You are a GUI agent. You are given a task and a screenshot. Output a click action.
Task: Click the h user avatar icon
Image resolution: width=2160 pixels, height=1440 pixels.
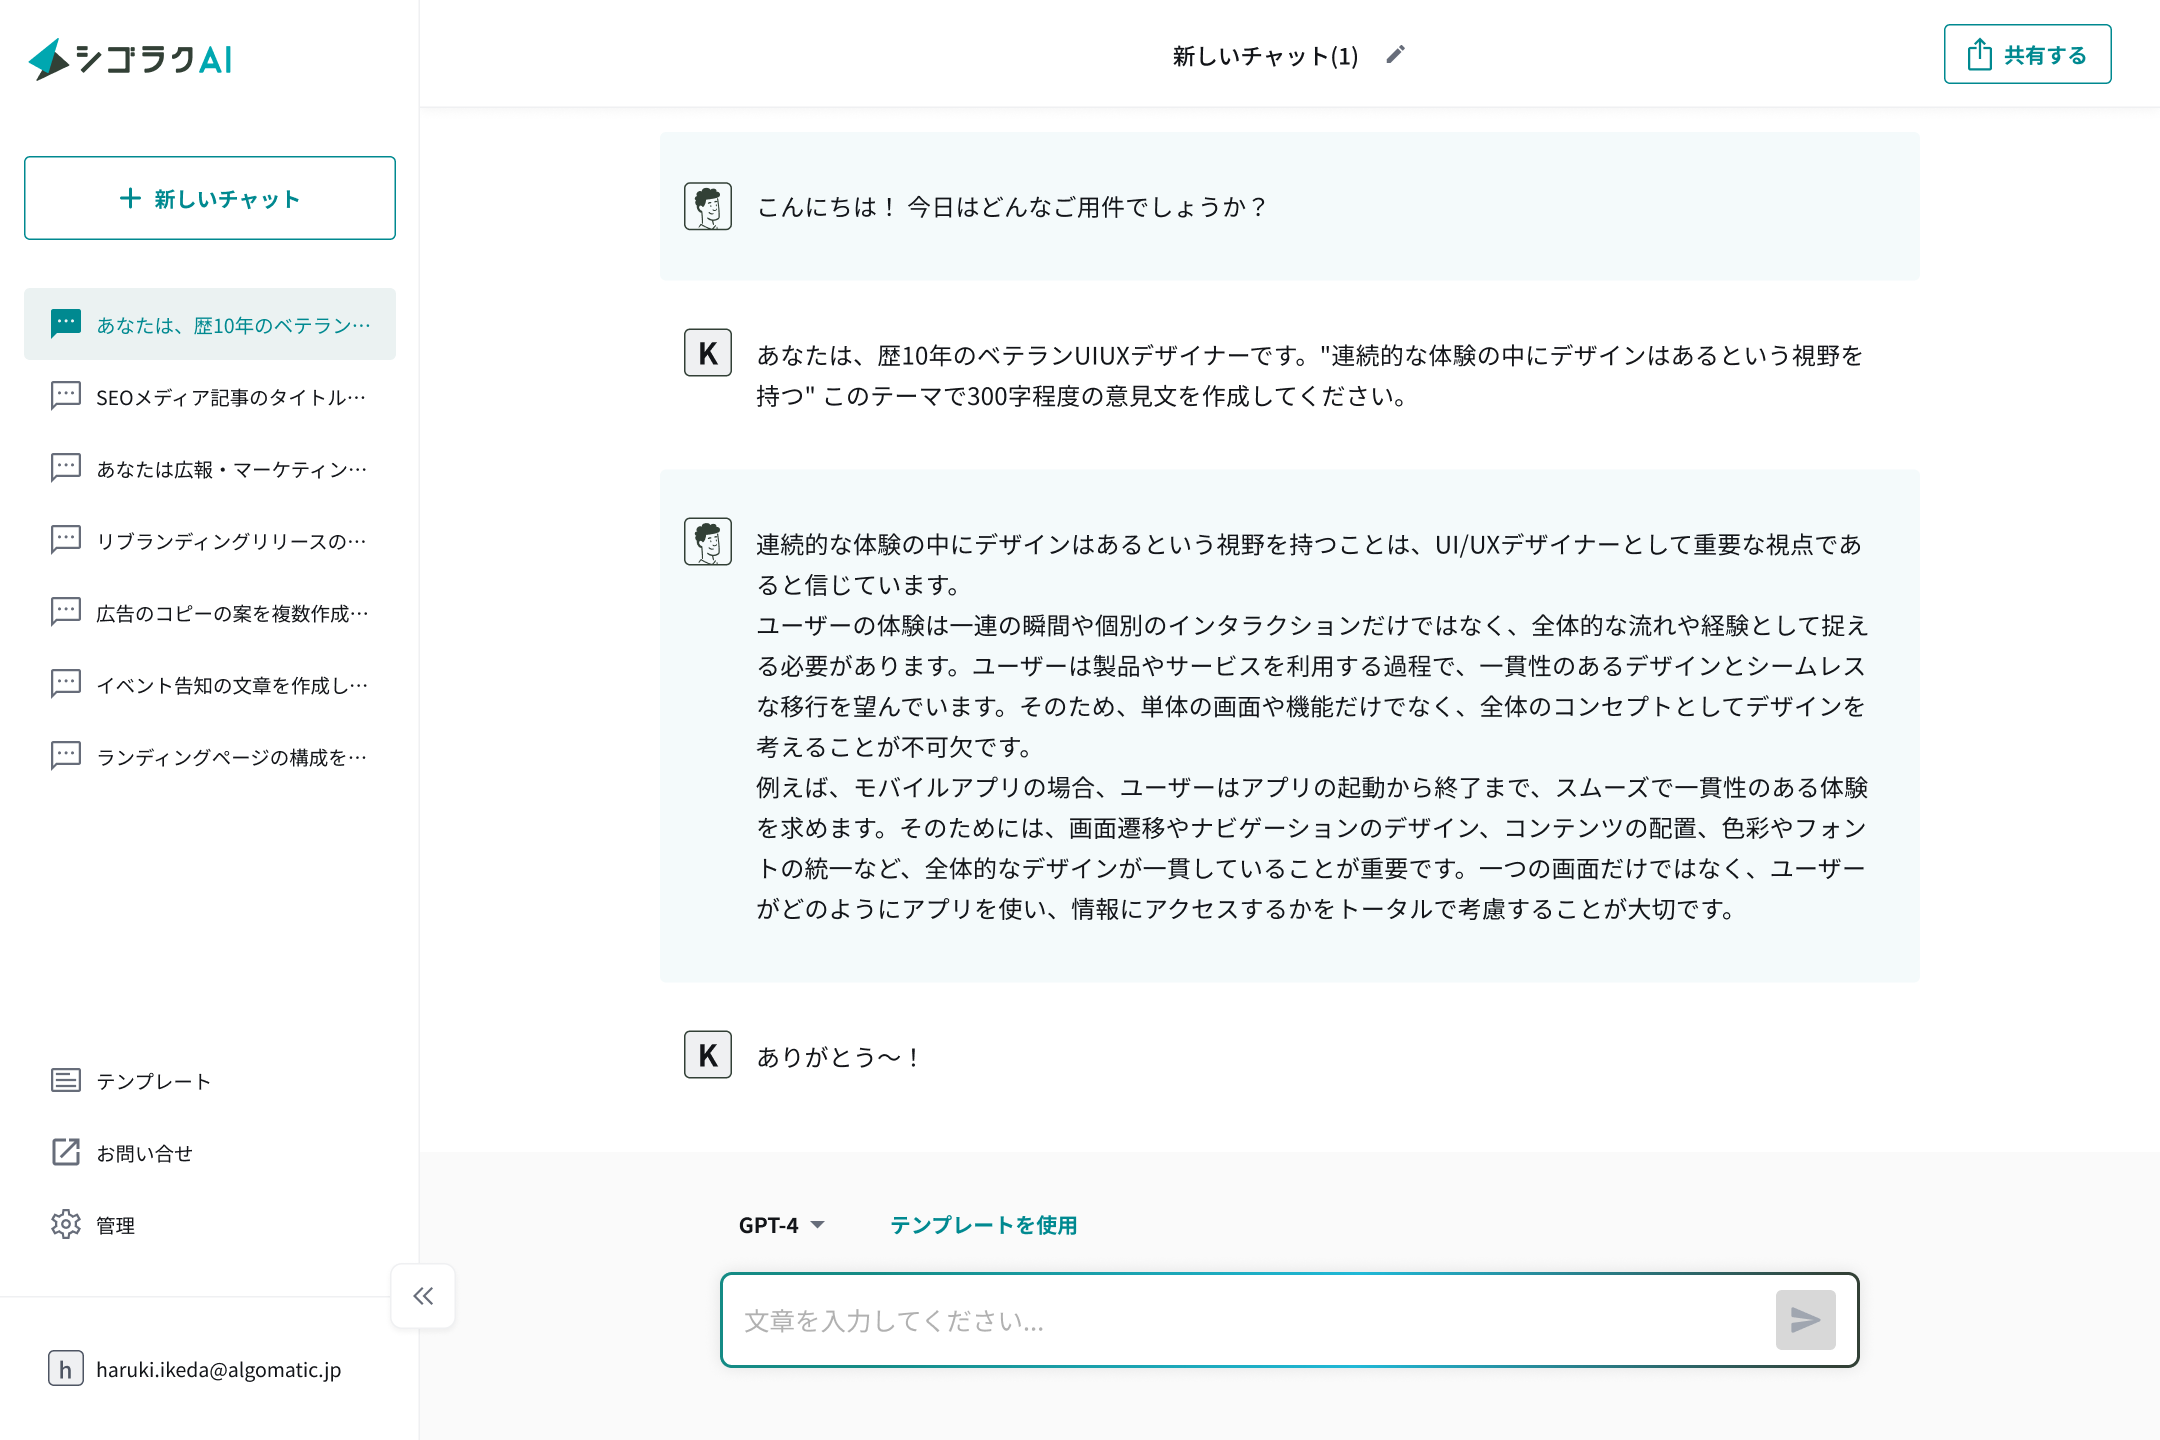coord(66,1368)
